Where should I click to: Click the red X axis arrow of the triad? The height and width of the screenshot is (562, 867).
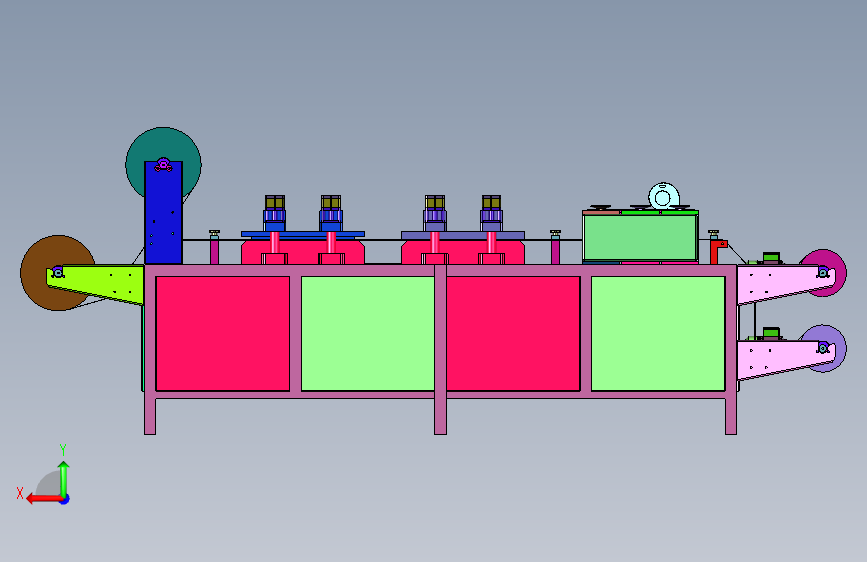point(44,499)
